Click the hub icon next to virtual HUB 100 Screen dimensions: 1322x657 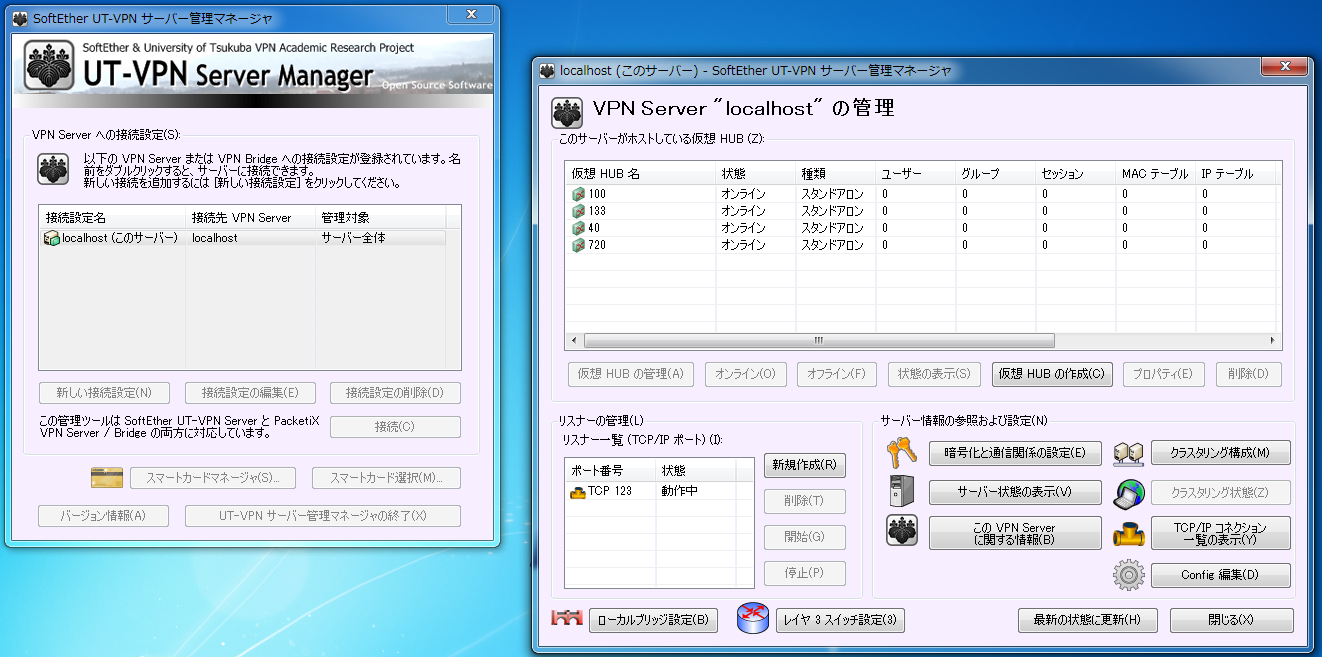pyautogui.click(x=579, y=194)
